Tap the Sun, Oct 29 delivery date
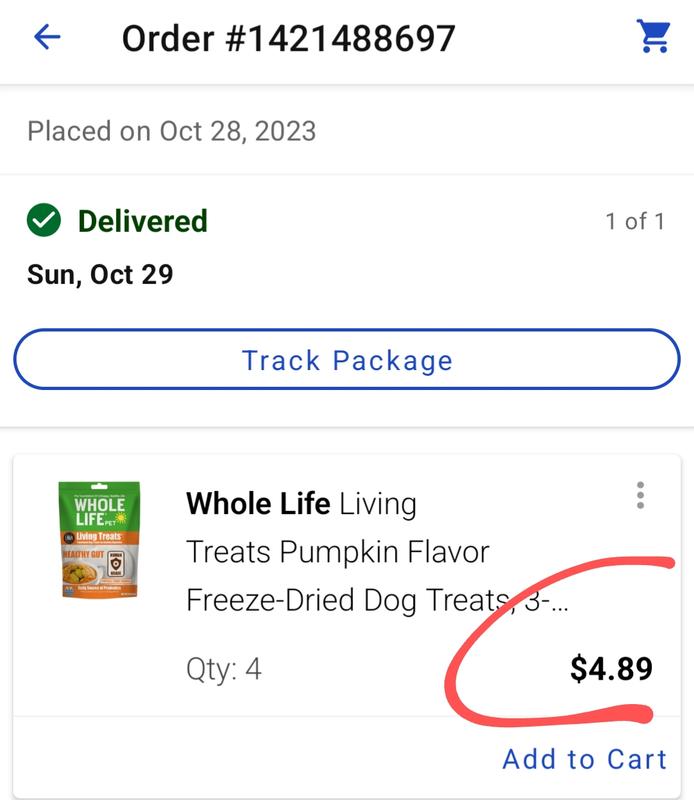This screenshot has width=694, height=800. coord(101,274)
